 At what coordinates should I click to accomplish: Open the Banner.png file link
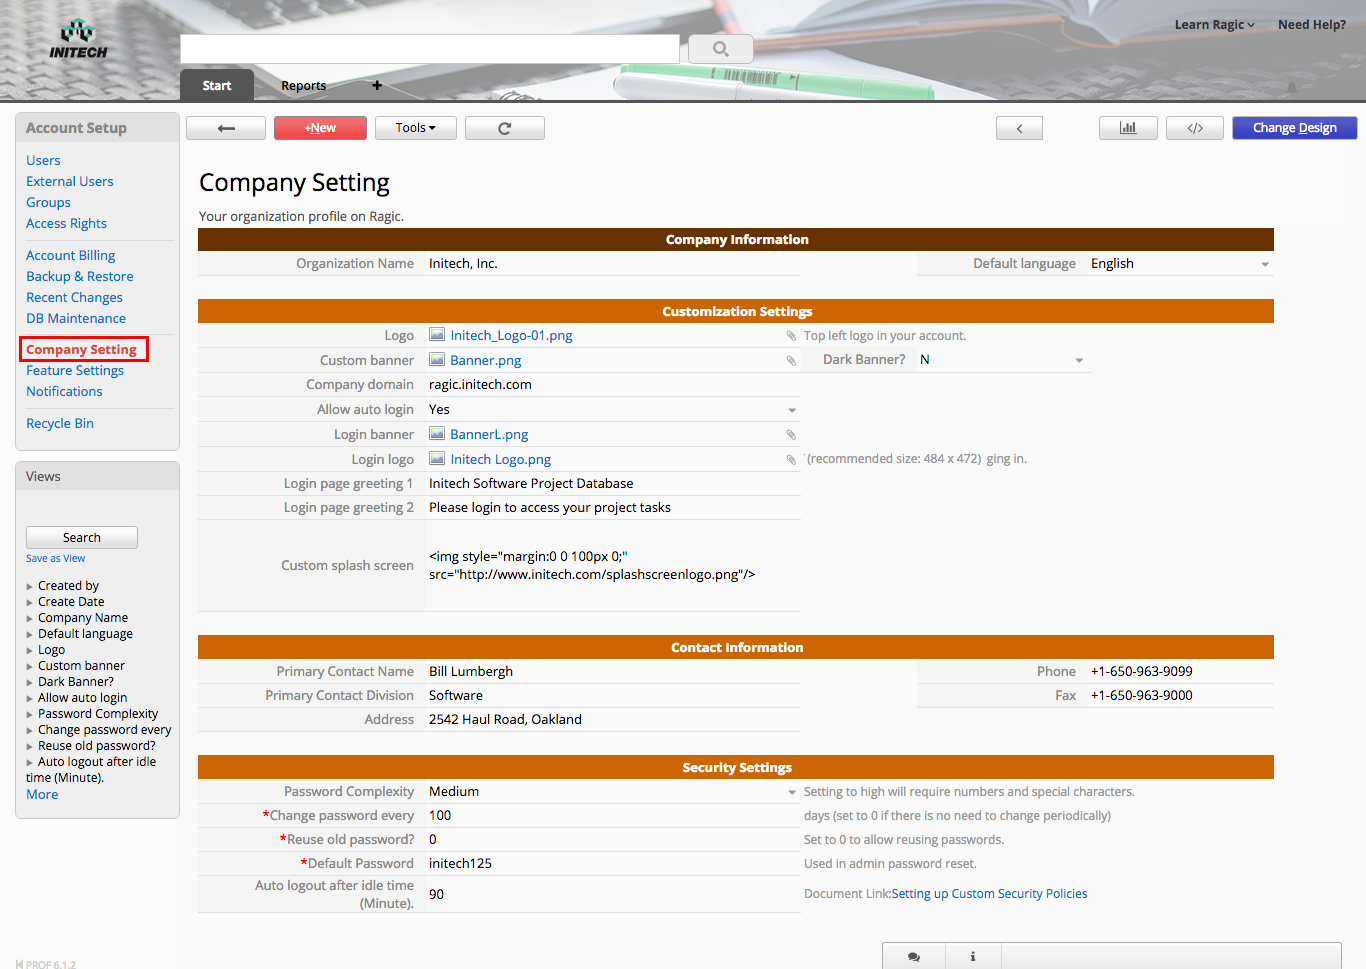pos(486,361)
